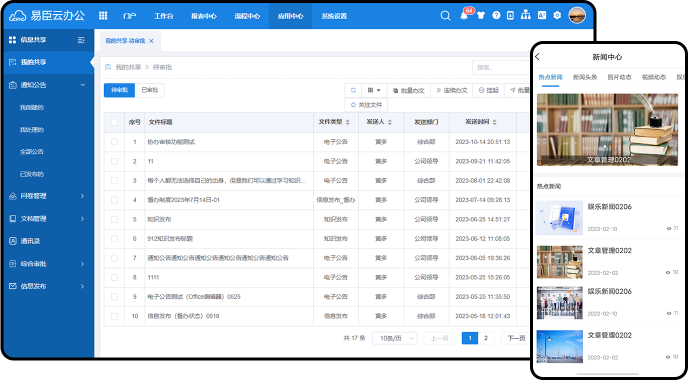Click the 挂起 toolbar button
Screen dimensions: 688x380
[x=488, y=90]
